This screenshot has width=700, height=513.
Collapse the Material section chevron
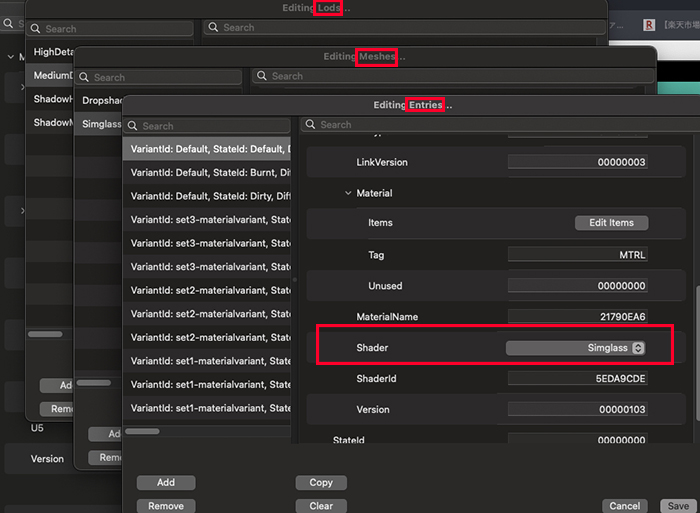348,193
